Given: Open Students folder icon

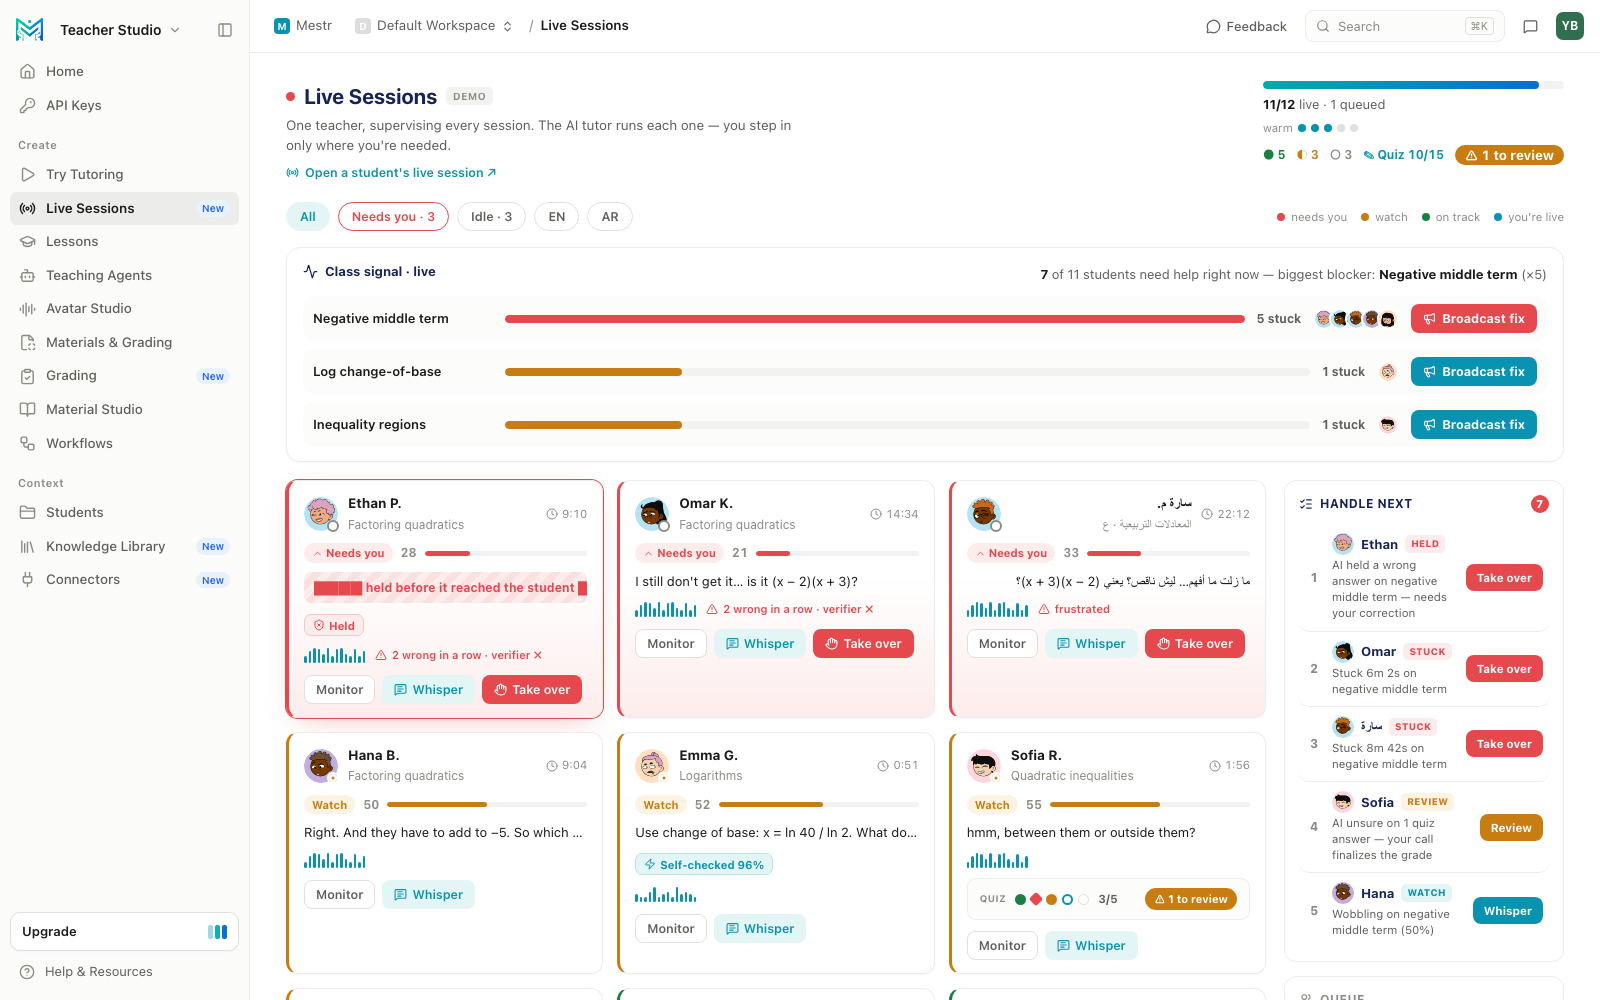Looking at the screenshot, I should pos(28,512).
